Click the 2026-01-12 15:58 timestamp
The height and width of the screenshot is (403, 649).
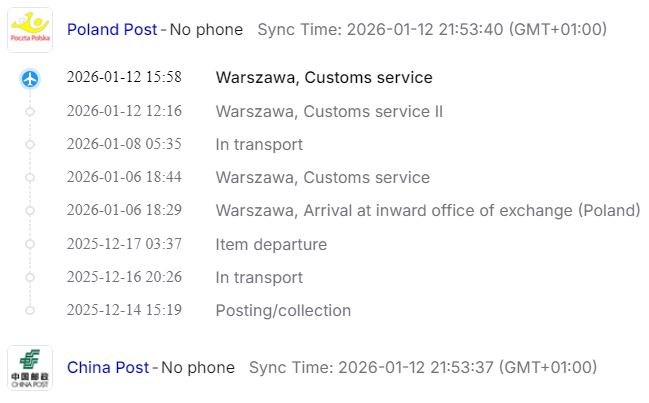(124, 78)
